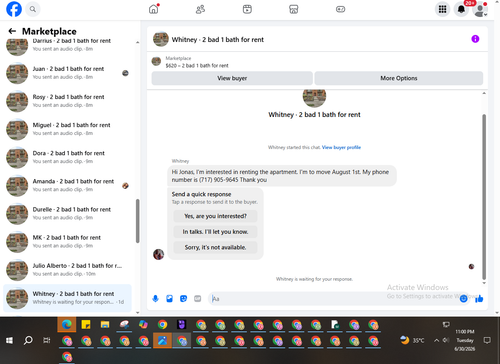The height and width of the screenshot is (364, 500).
Task: Open Windows taskbar search
Action: click(x=28, y=340)
